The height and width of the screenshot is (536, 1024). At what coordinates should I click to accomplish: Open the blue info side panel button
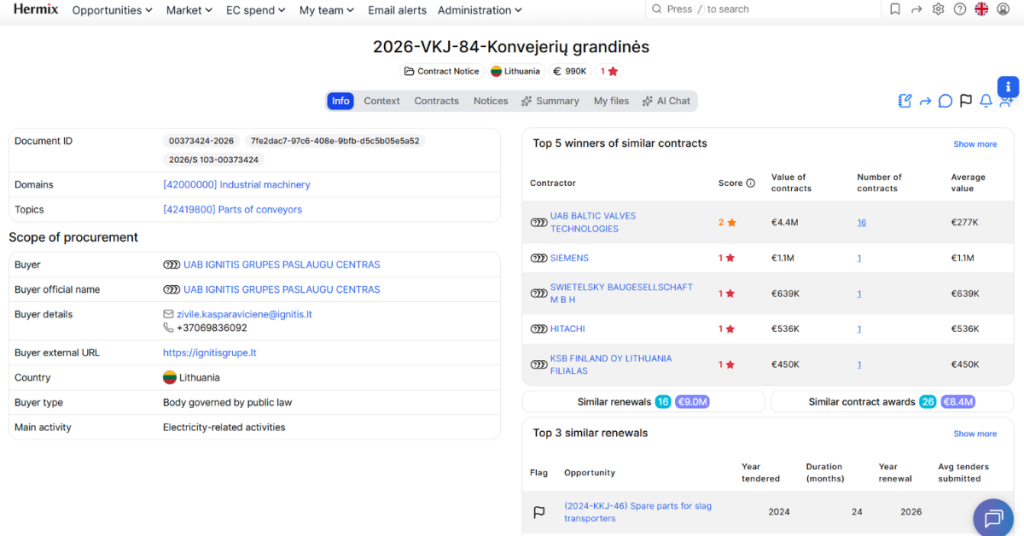click(1008, 87)
